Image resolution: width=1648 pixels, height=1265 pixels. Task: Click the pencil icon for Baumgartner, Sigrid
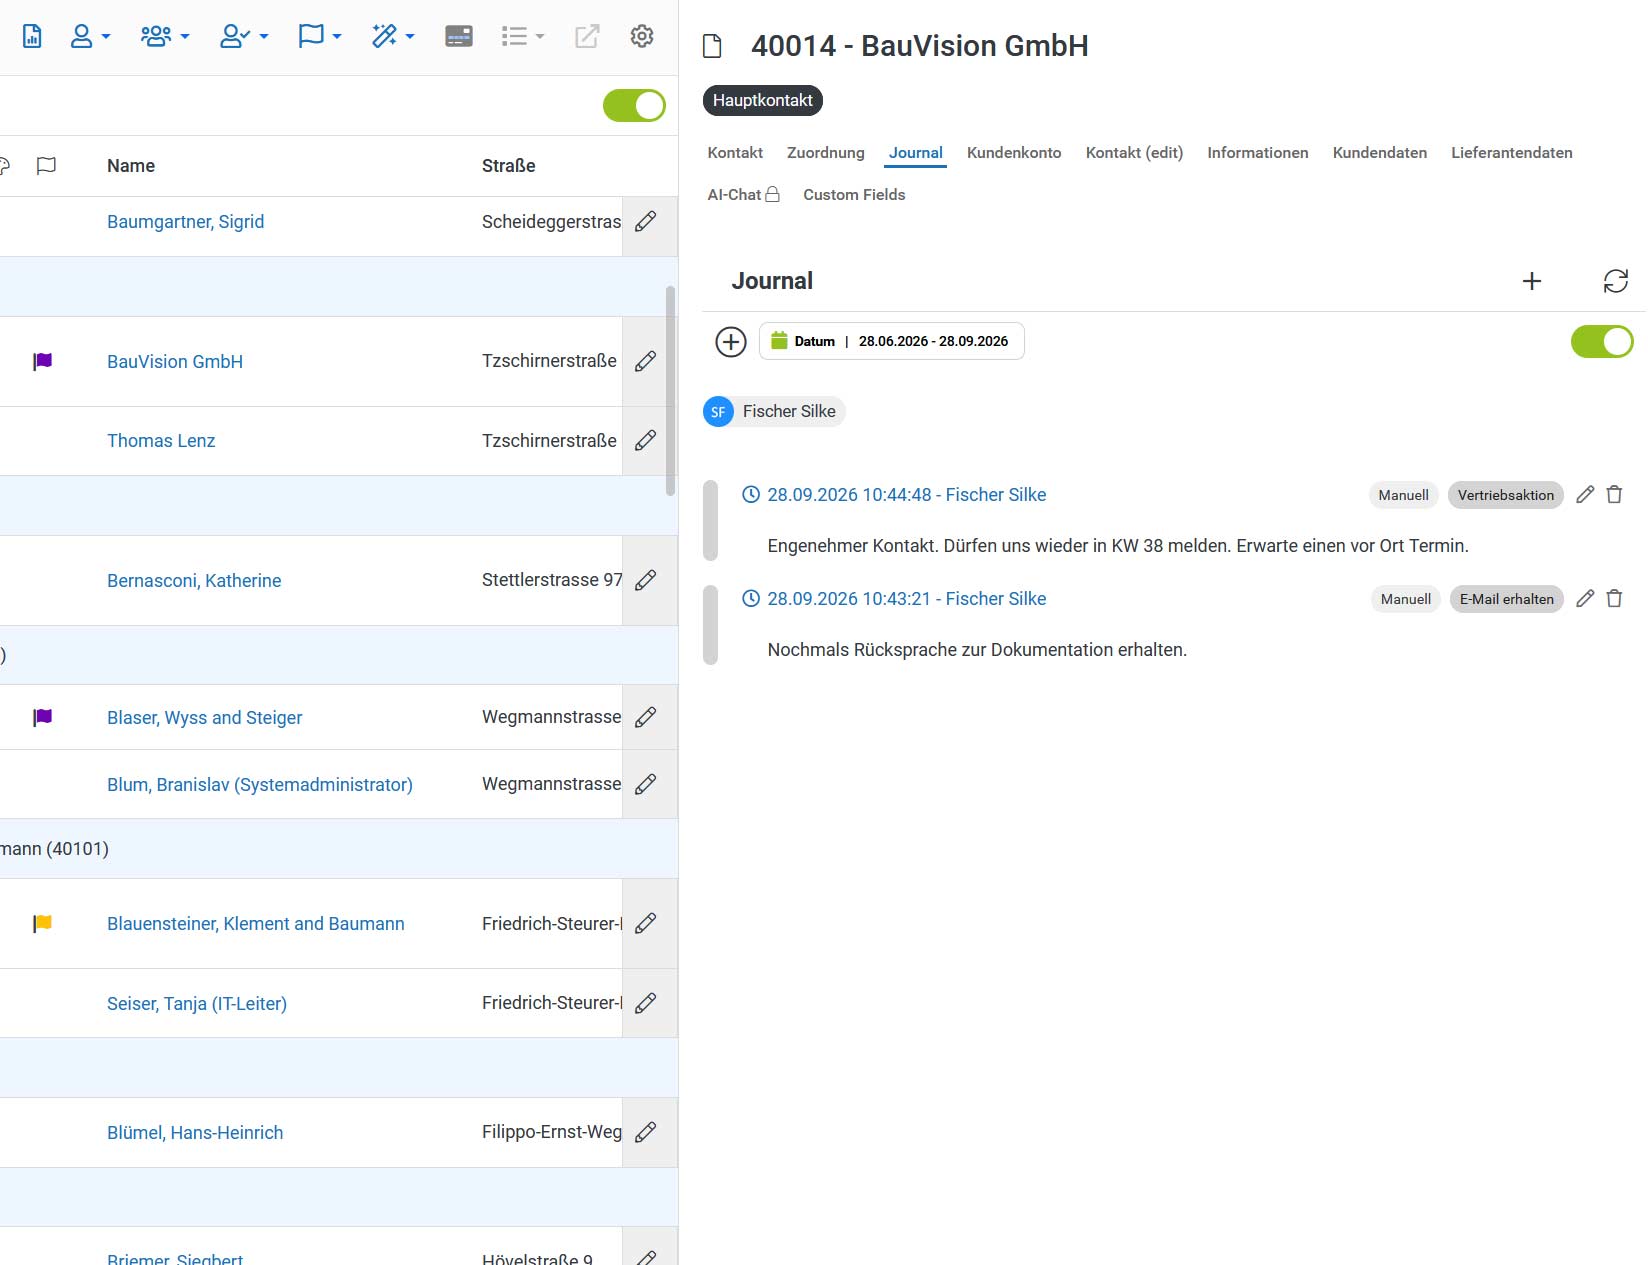646,221
